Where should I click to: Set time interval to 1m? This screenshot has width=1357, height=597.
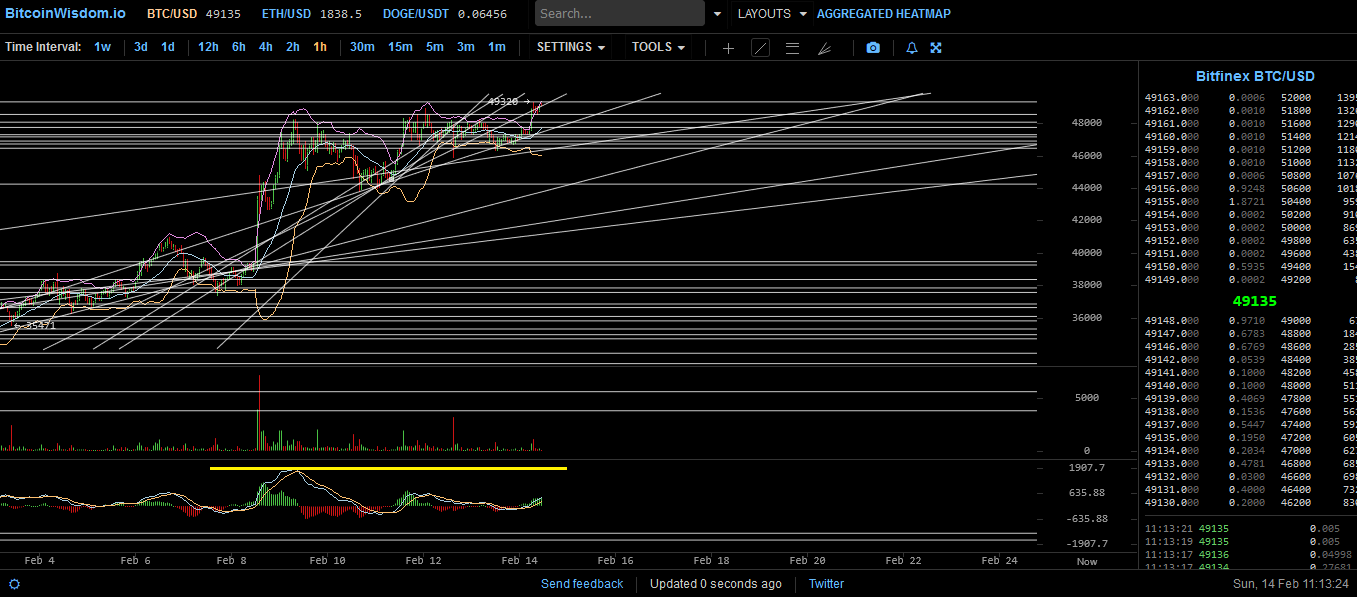click(496, 47)
